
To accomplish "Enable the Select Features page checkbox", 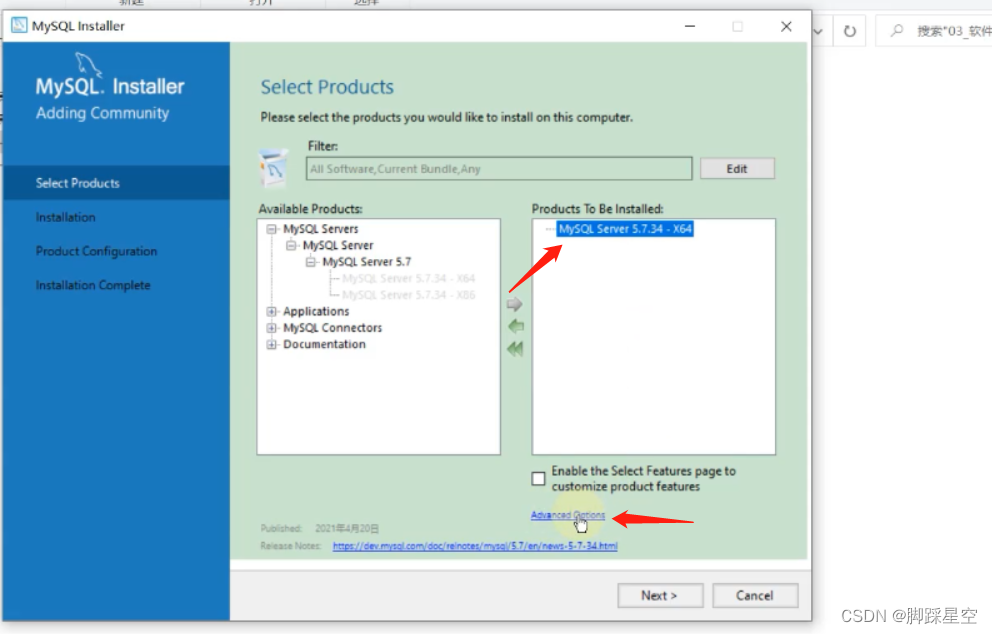I will 538,479.
